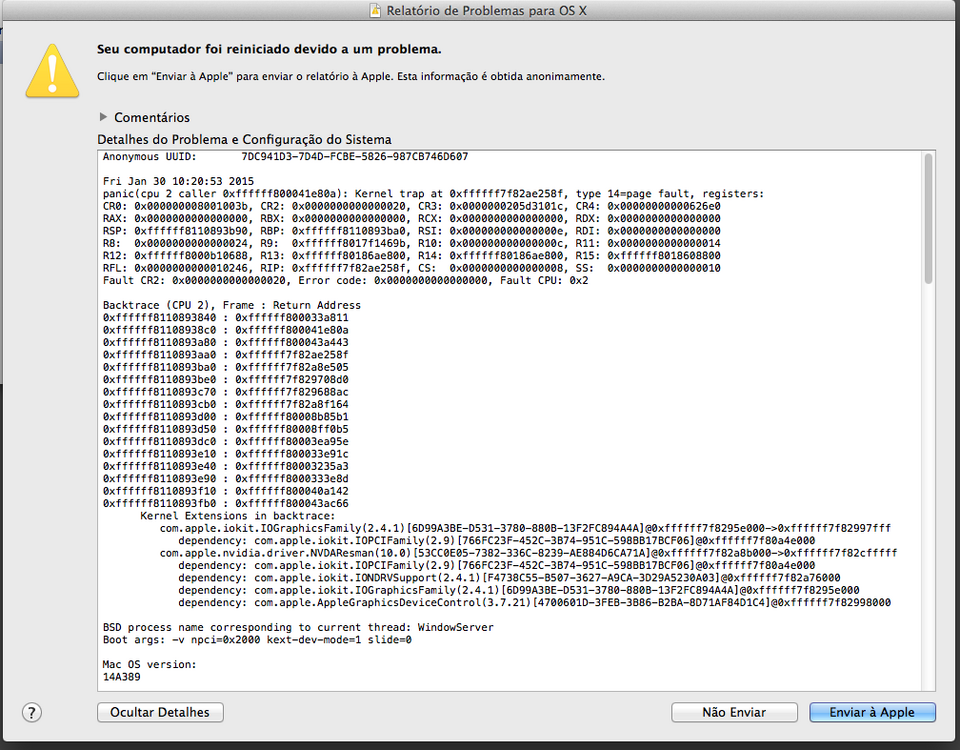Hide details with Ocultar Detalhes
Image resolution: width=960 pixels, height=750 pixels.
[160, 712]
